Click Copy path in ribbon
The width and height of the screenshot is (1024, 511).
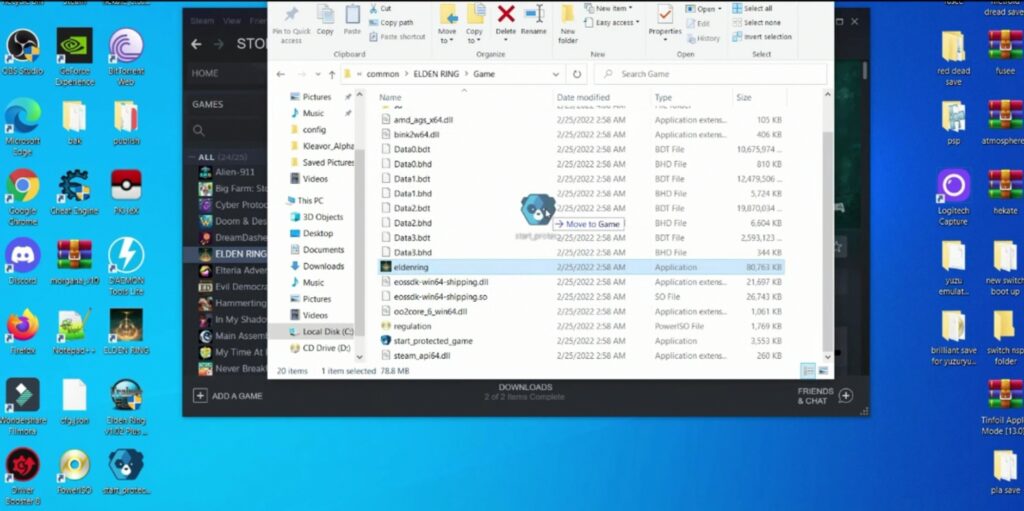[x=391, y=22]
